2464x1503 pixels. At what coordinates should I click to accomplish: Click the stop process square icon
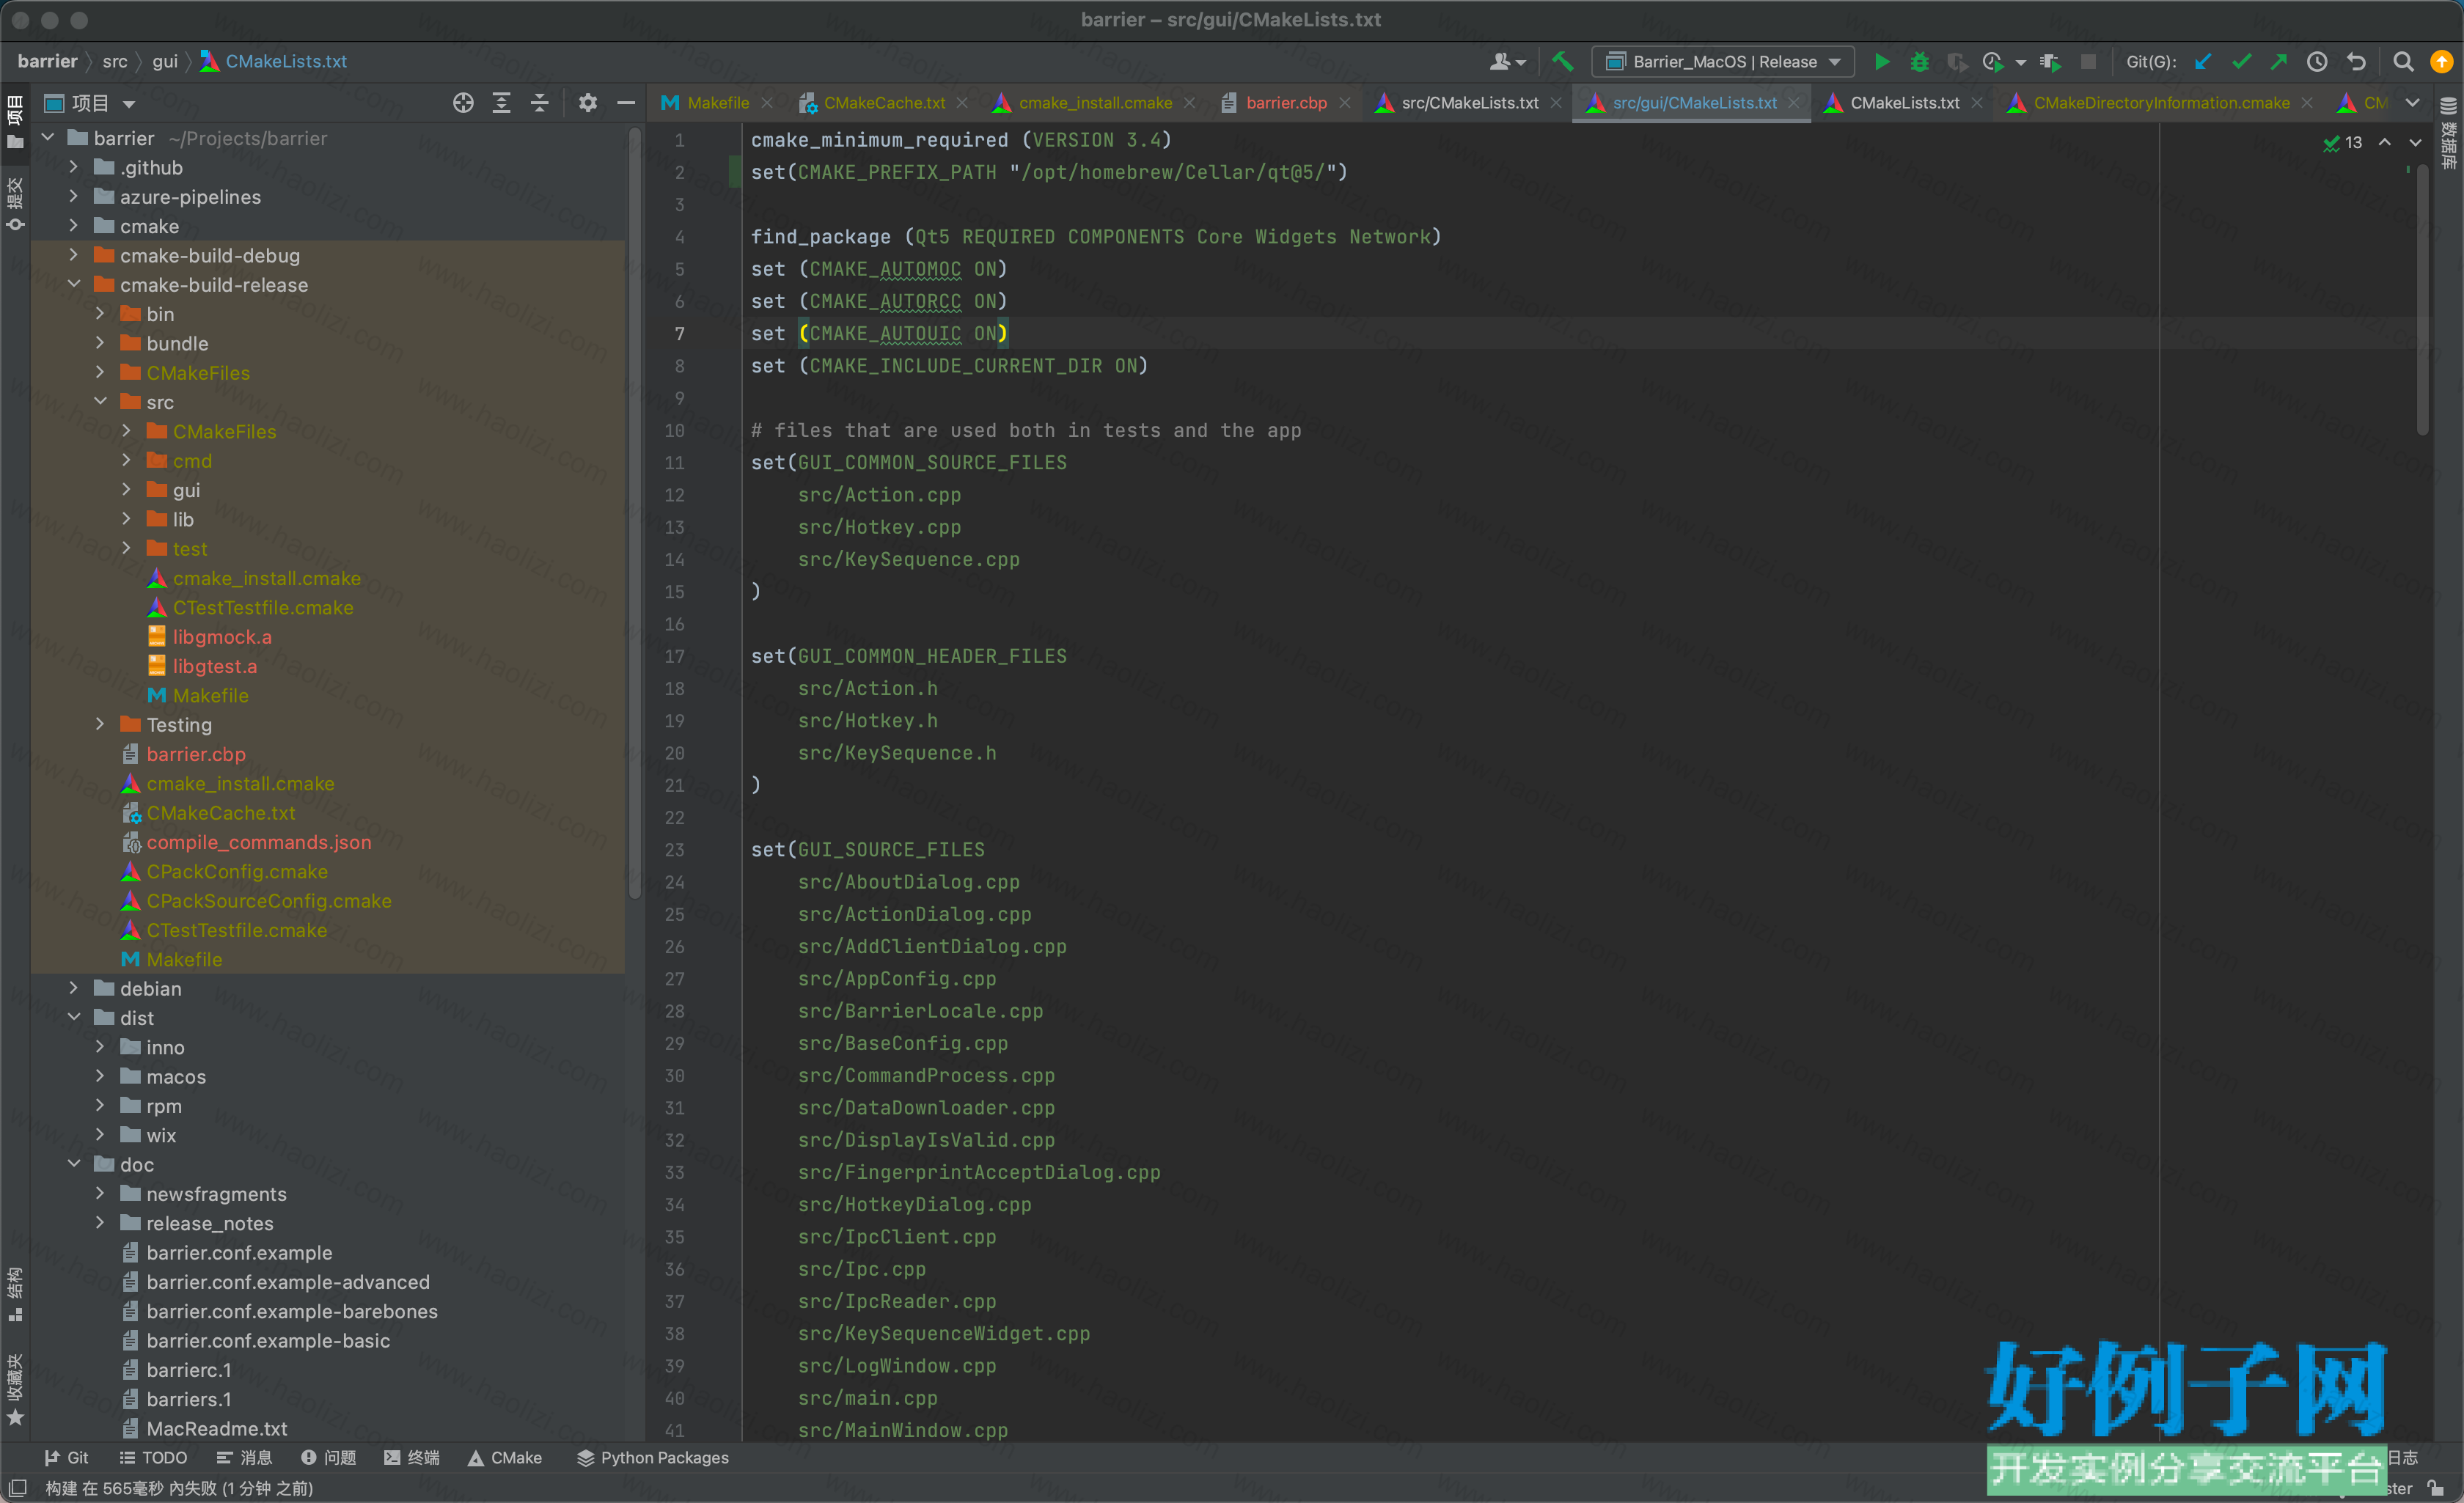[2088, 62]
